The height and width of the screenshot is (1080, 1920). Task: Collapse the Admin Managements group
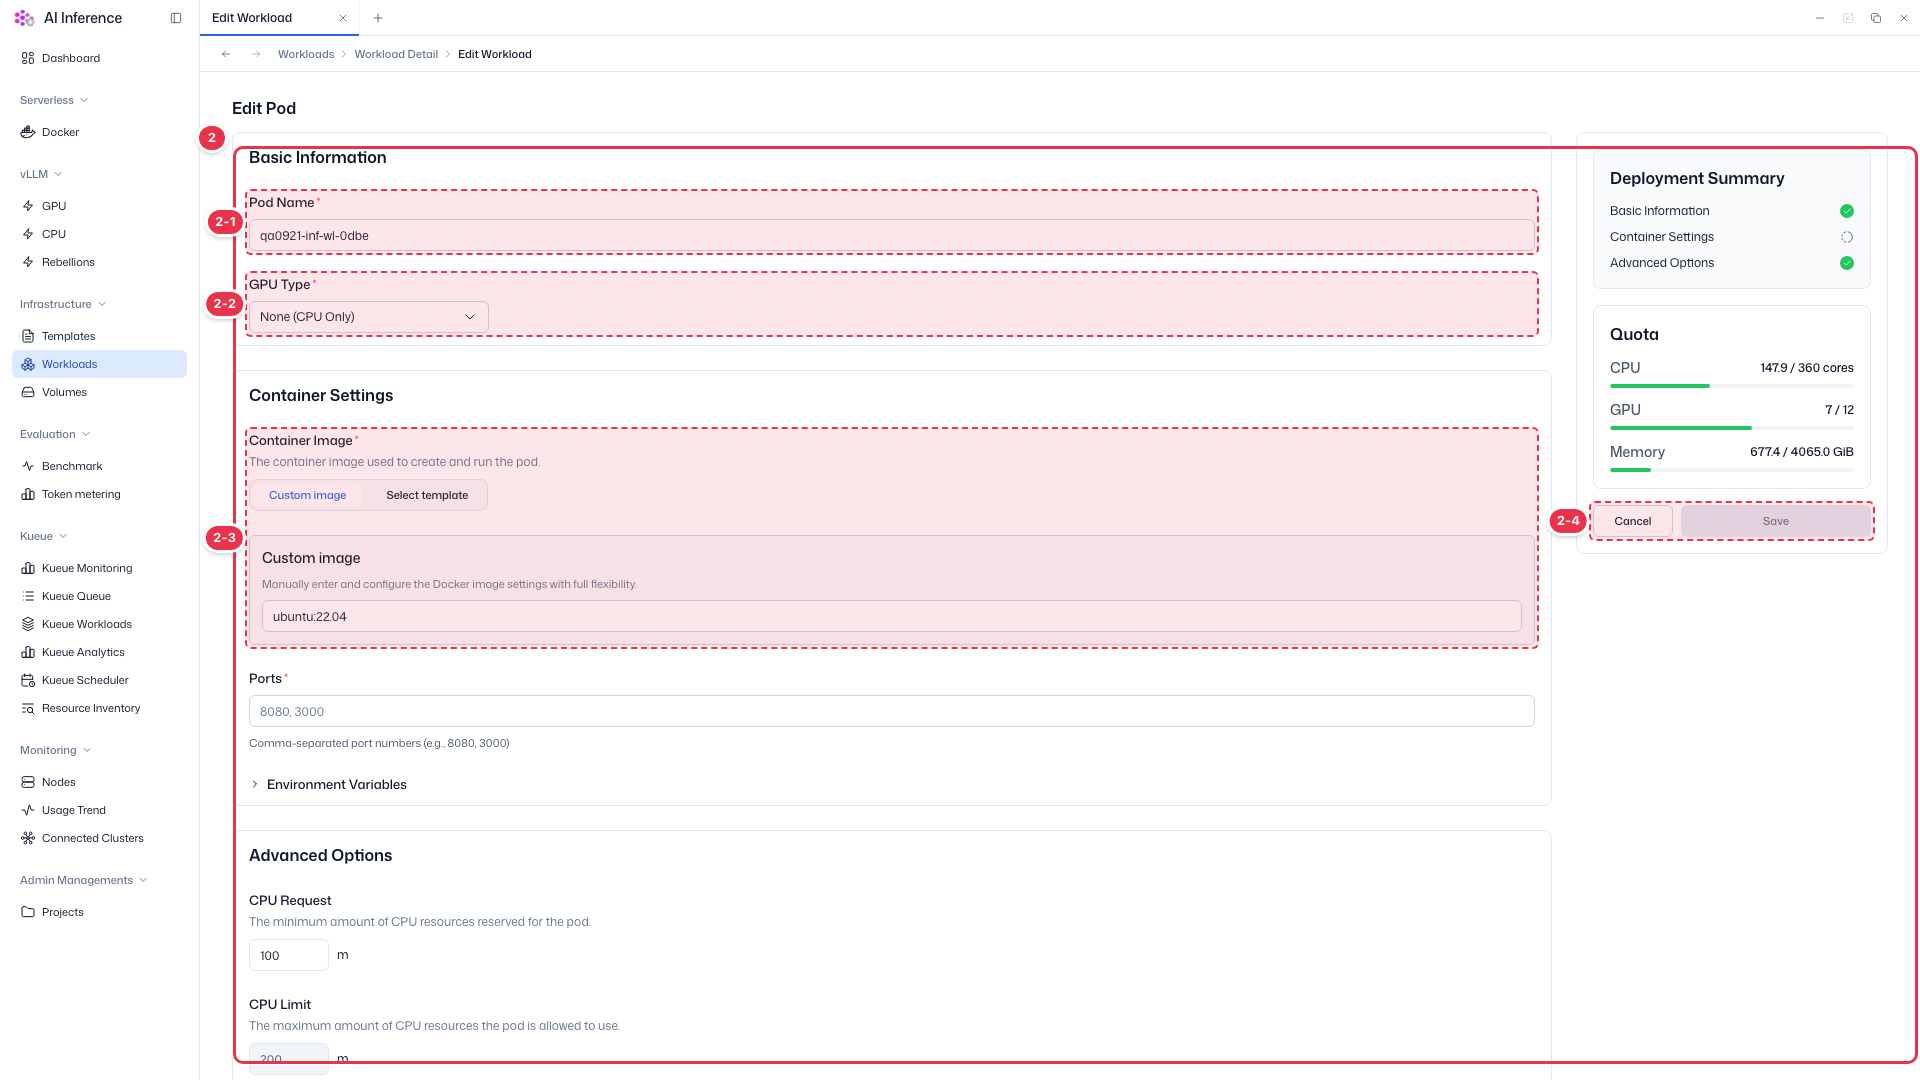(x=84, y=880)
